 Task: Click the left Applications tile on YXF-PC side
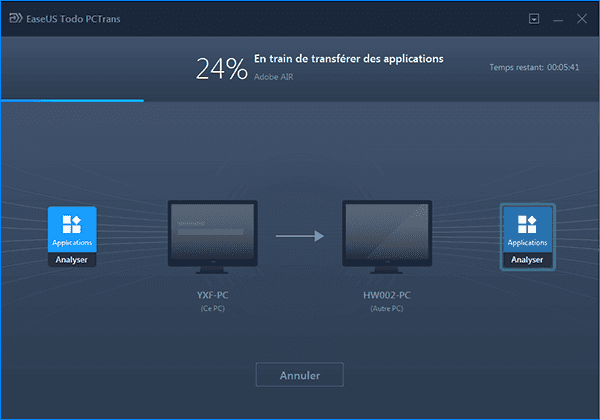point(72,229)
